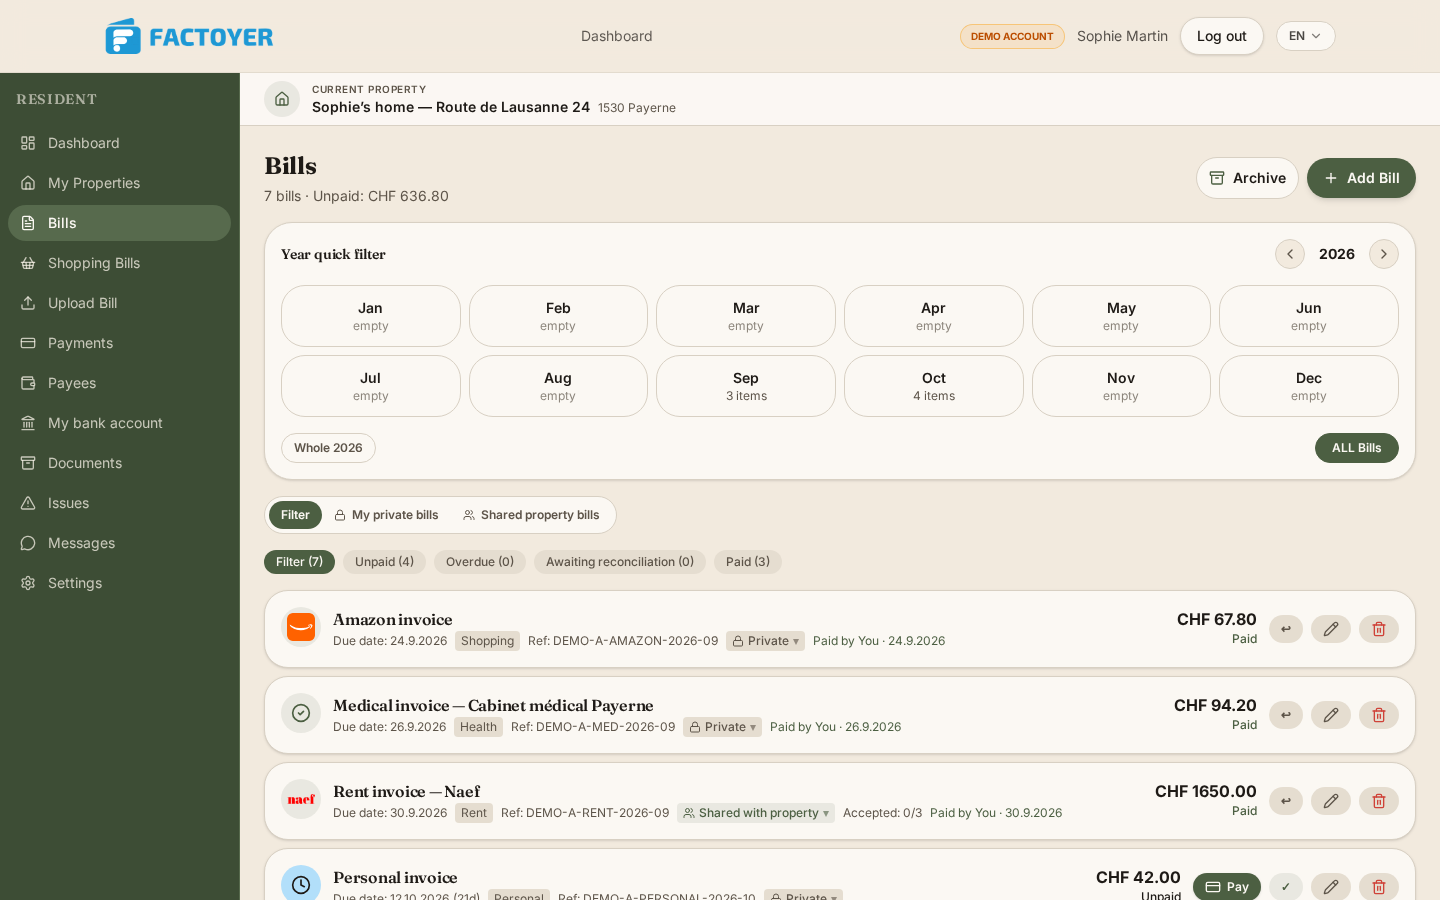Open Upload Bill in sidebar
This screenshot has height=900, width=1440.
pos(119,303)
